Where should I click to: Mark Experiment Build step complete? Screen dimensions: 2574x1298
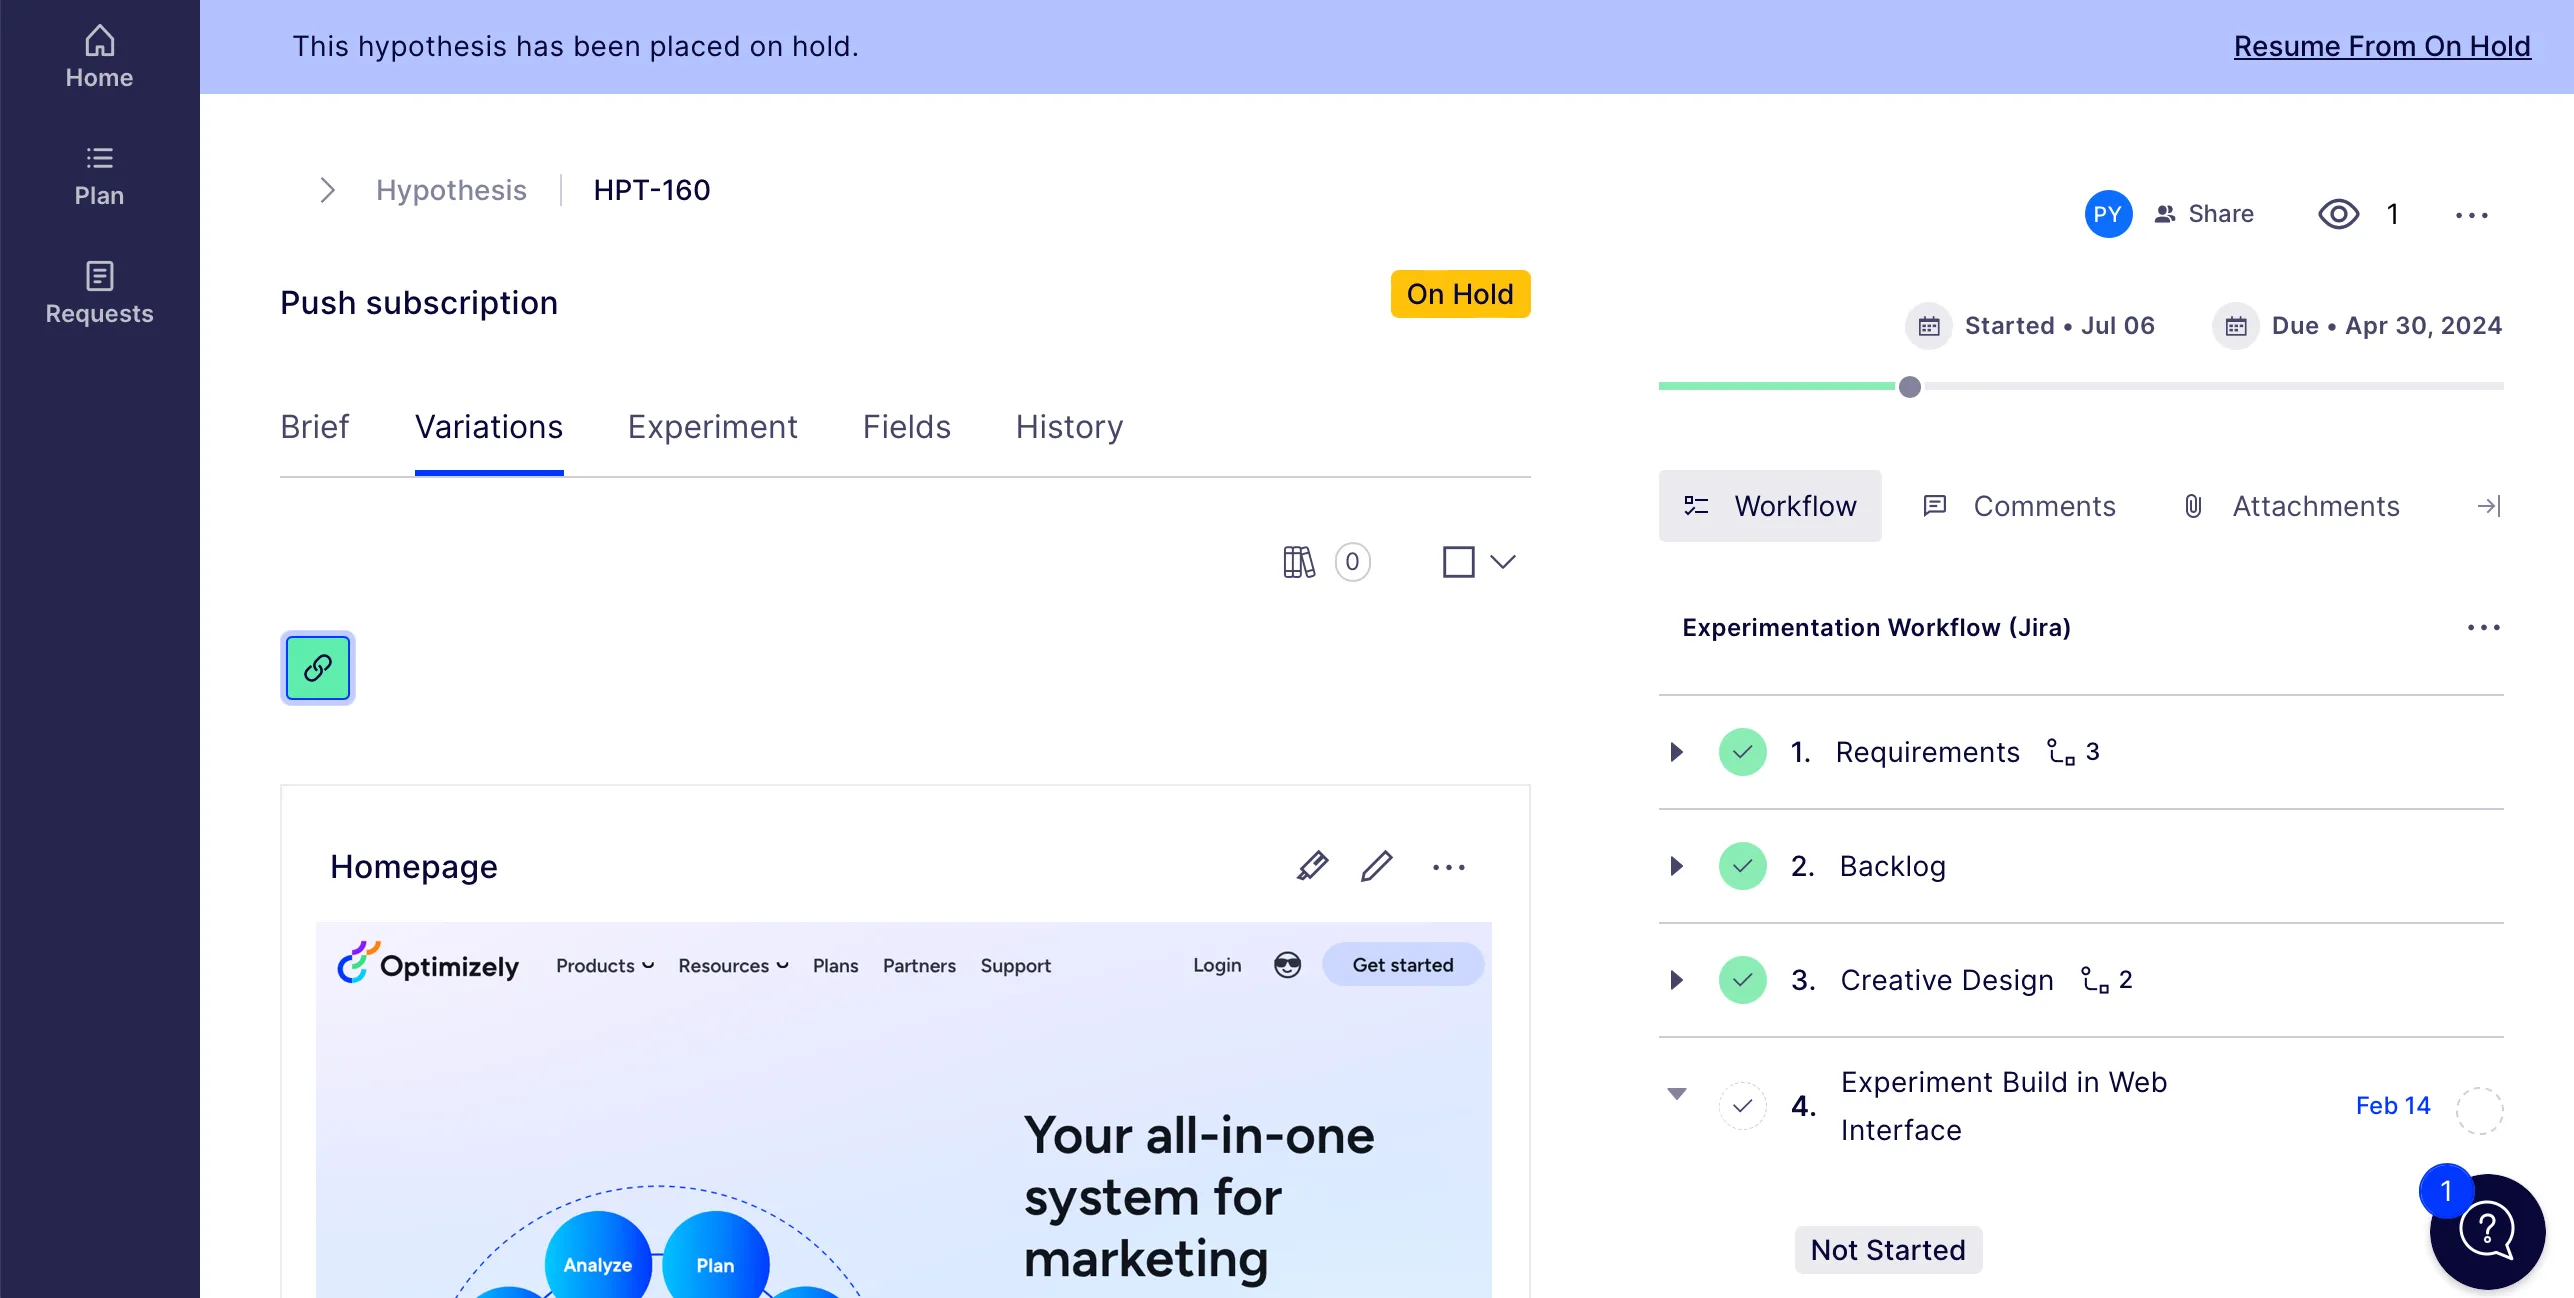[x=1742, y=1106]
